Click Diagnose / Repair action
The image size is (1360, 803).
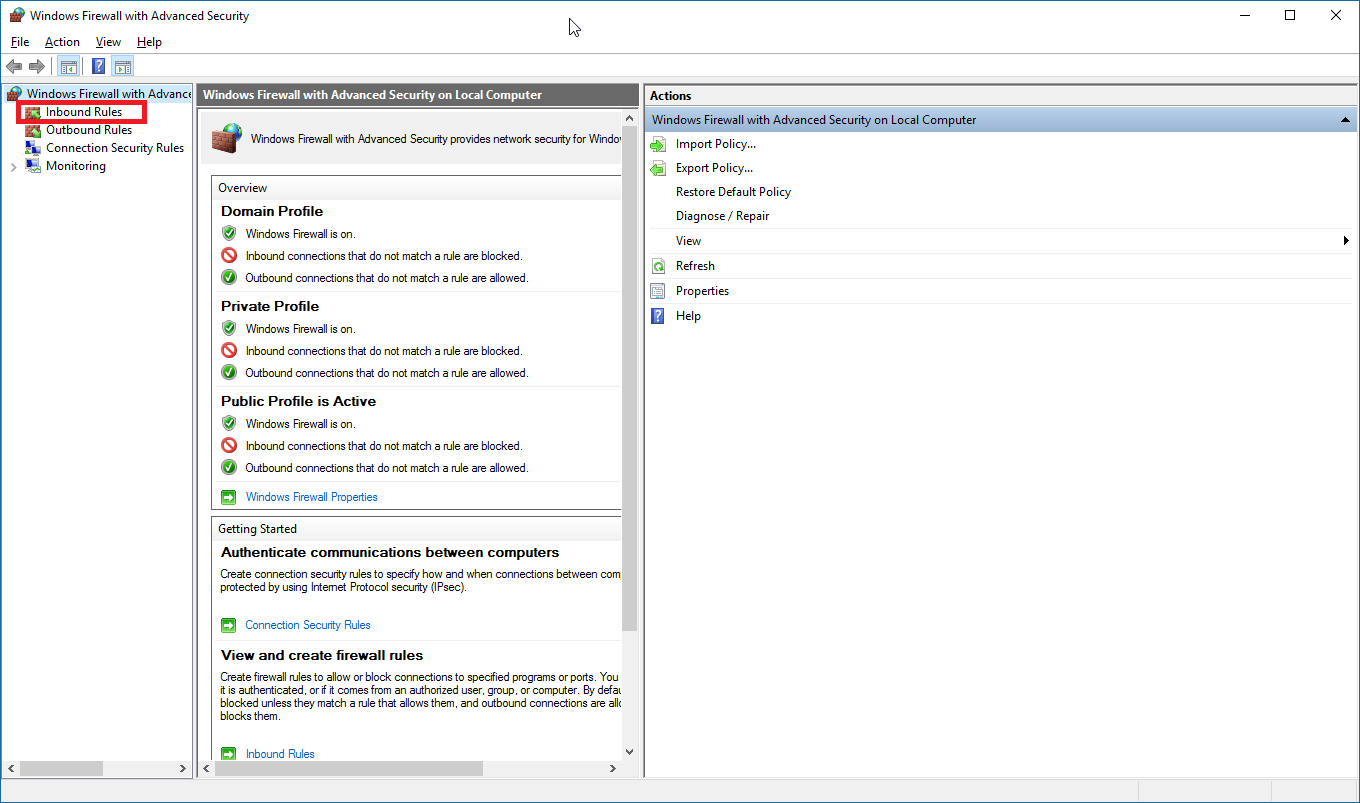pos(723,216)
